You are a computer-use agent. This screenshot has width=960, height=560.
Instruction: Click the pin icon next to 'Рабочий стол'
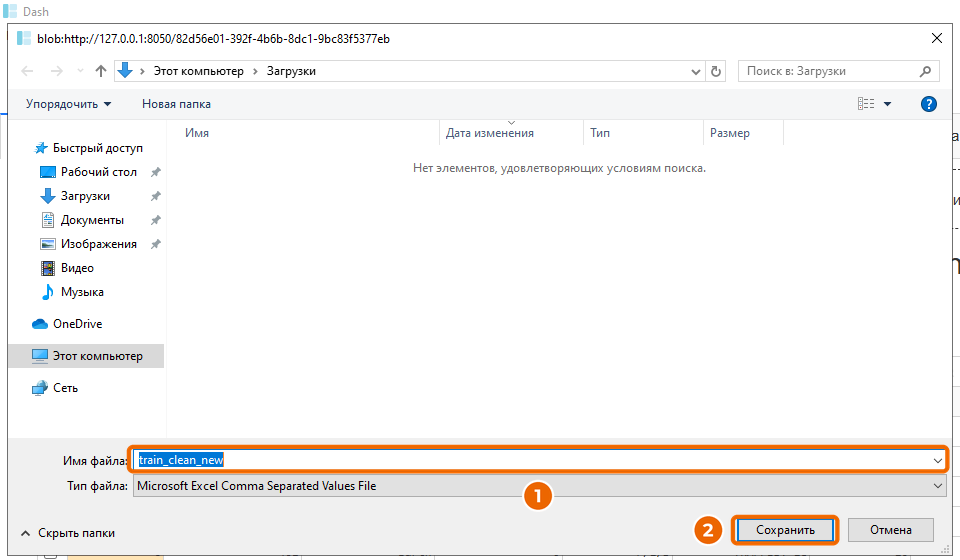tap(156, 172)
